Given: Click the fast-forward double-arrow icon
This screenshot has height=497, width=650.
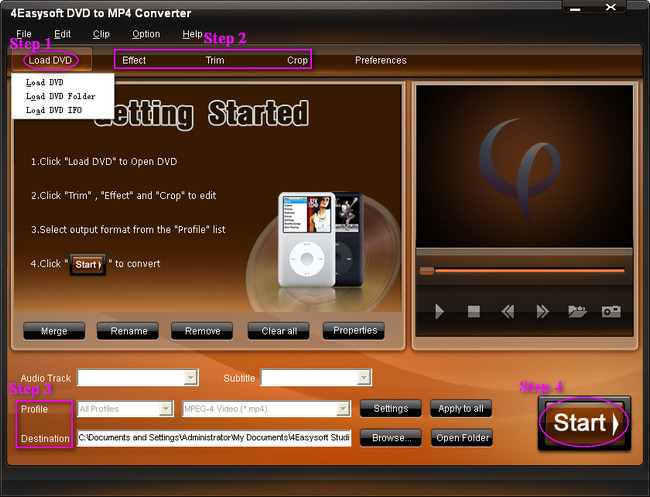Looking at the screenshot, I should (543, 311).
